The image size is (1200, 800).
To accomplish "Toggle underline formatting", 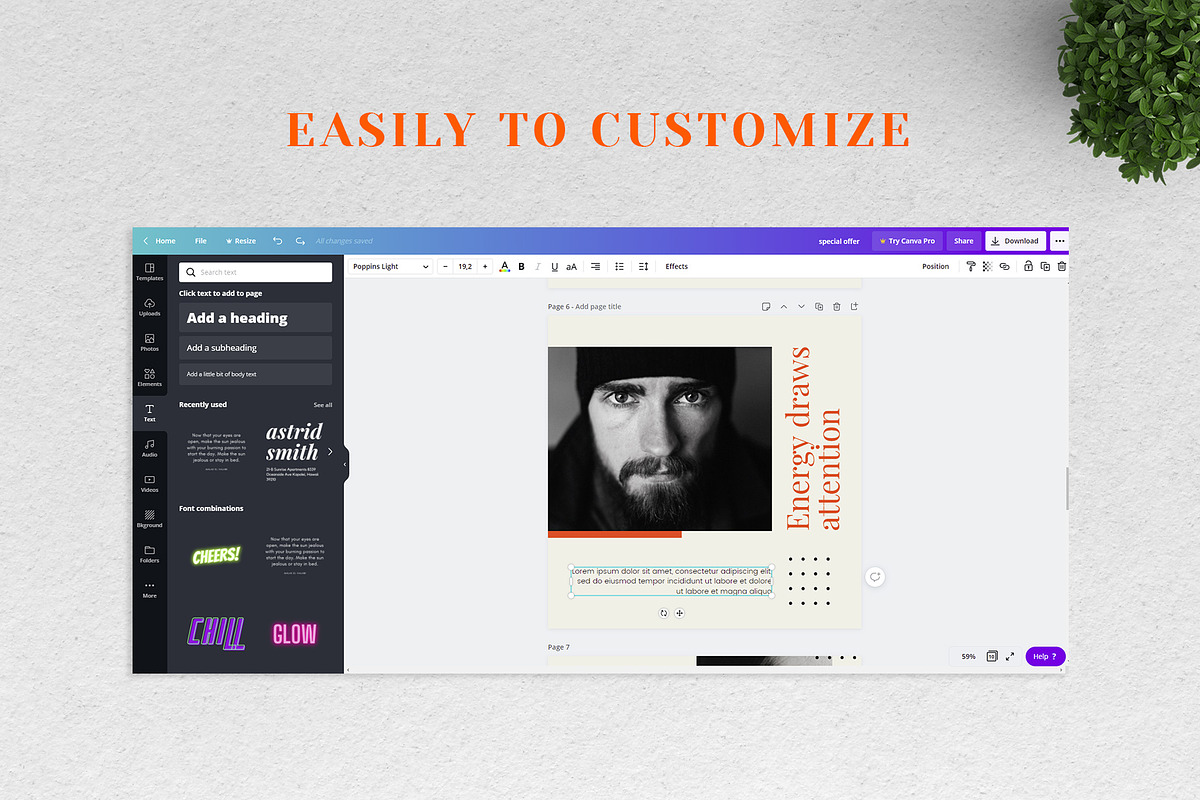I will (555, 267).
